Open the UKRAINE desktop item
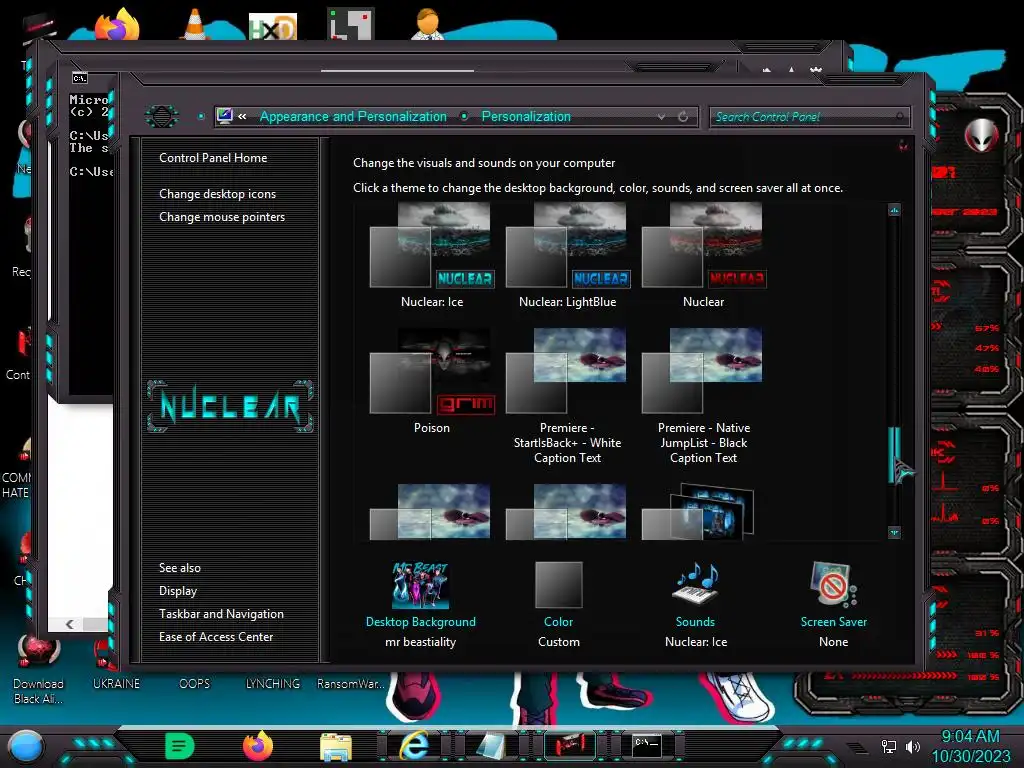 click(116, 684)
